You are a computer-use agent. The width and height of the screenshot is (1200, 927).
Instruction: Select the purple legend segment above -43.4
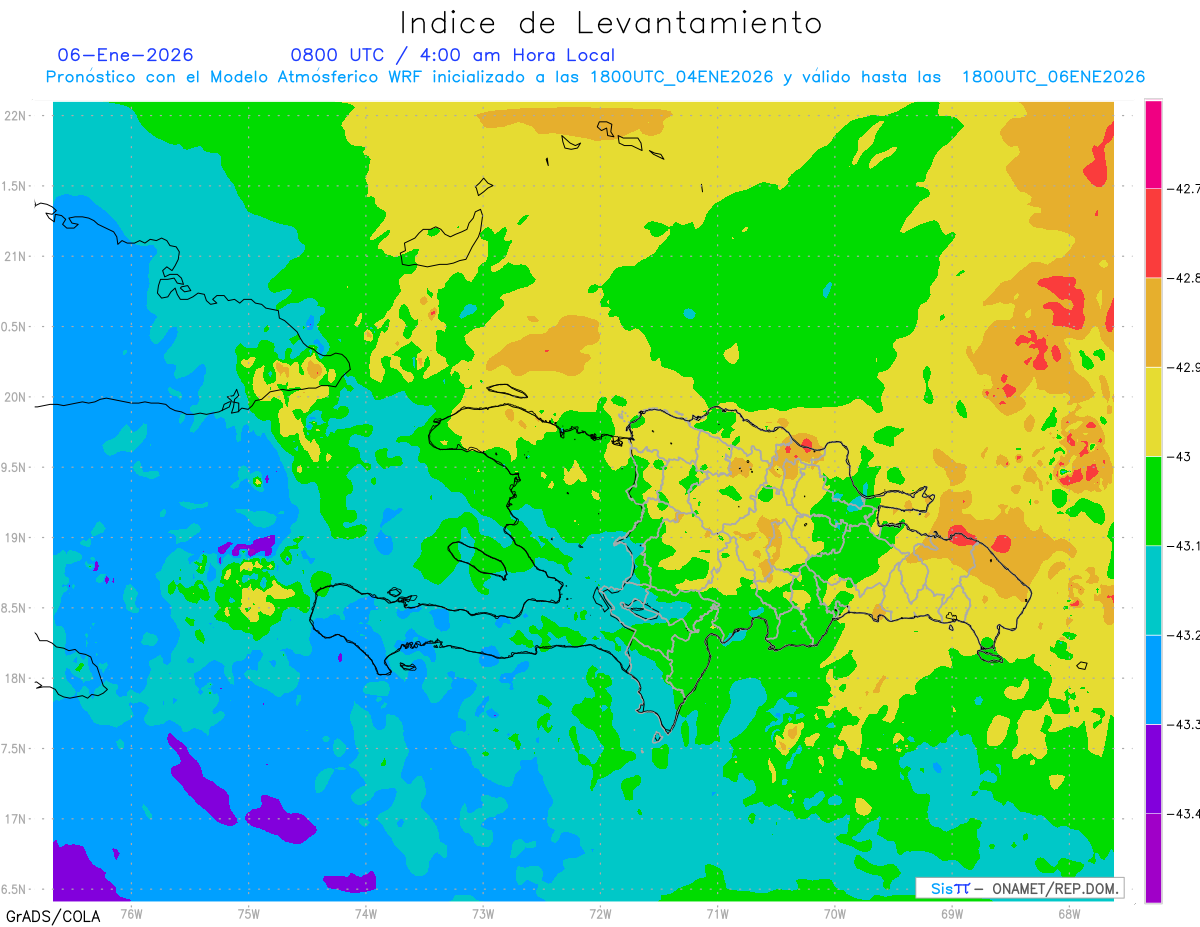click(x=1153, y=768)
